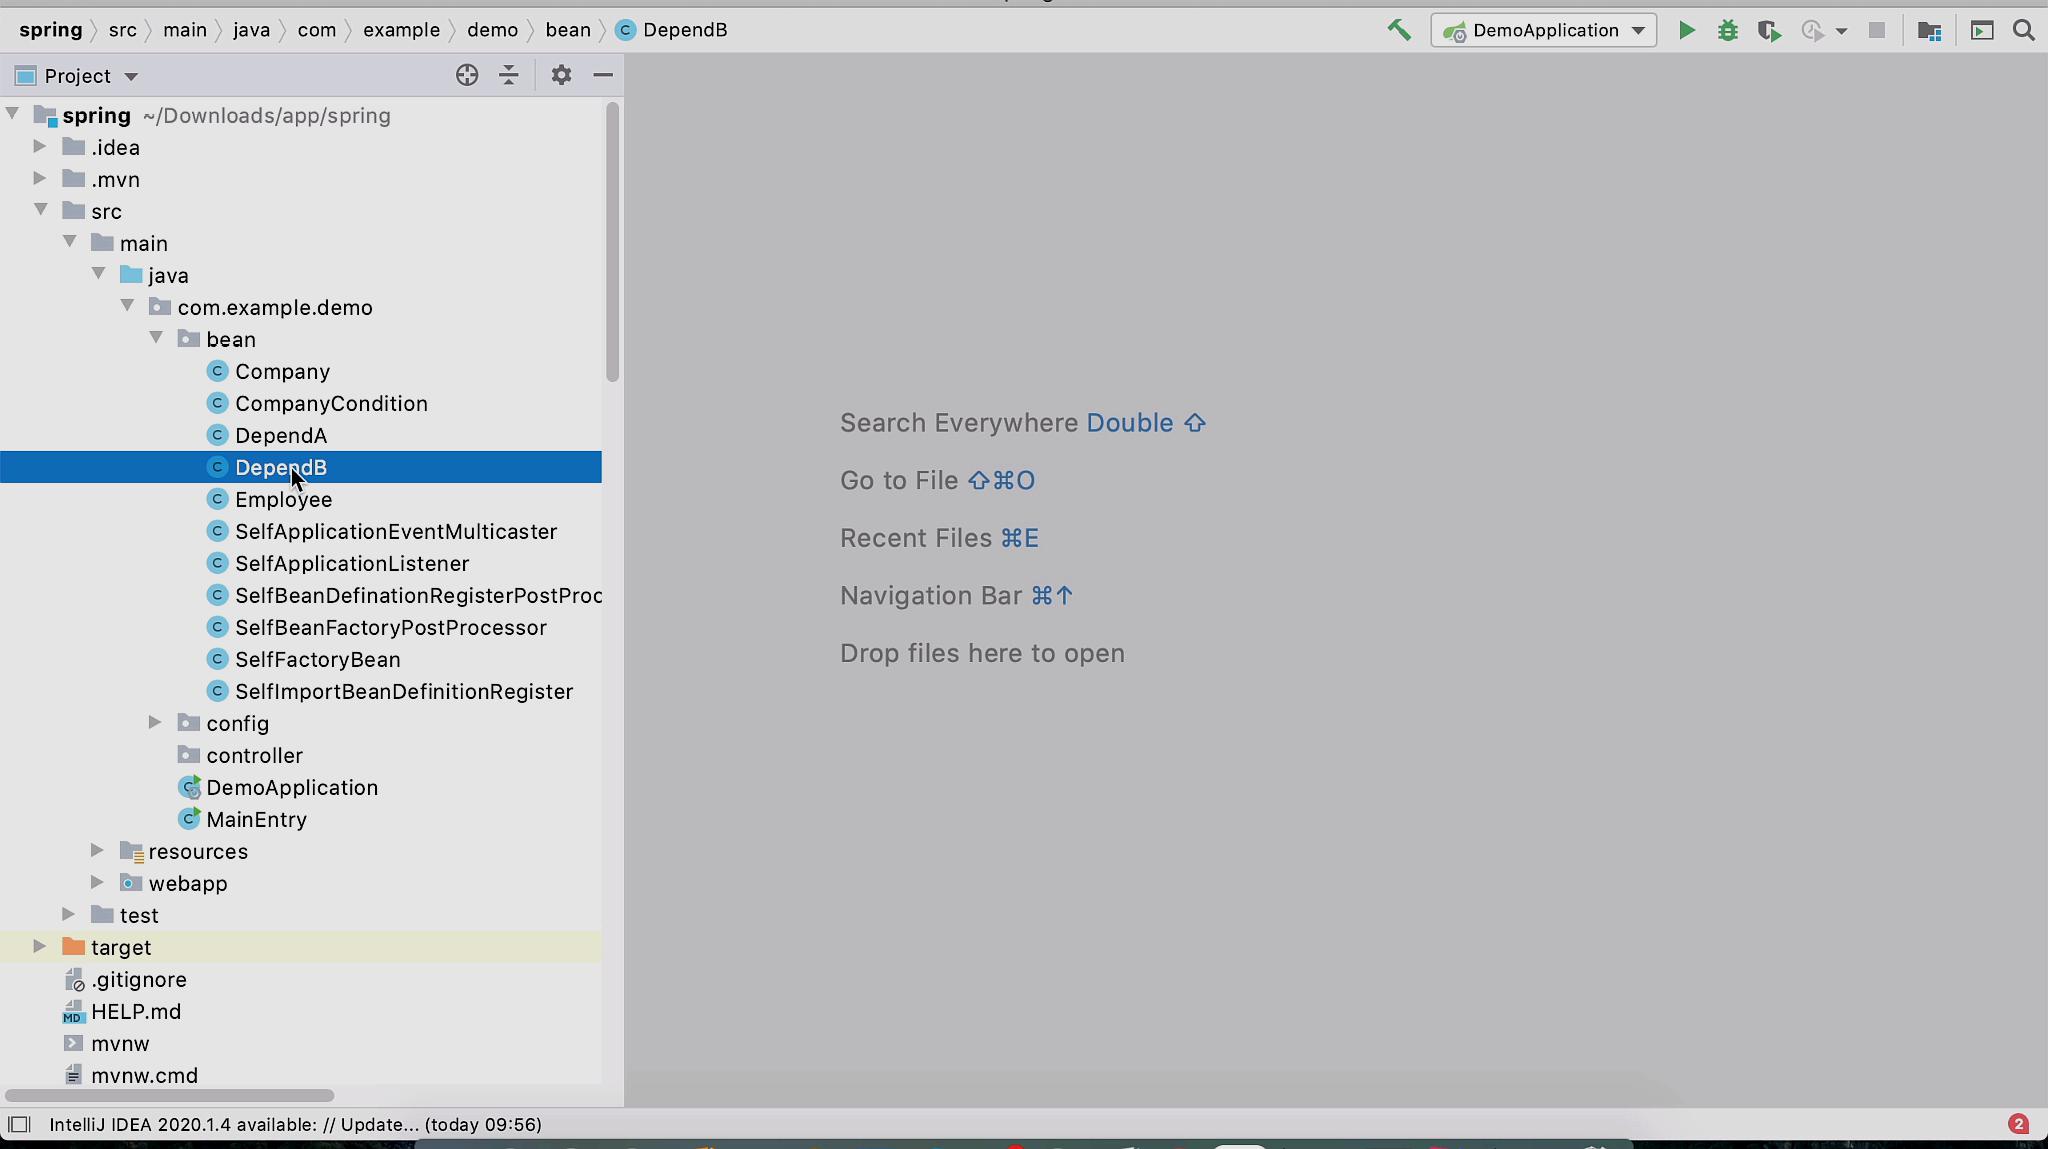Click main in the navigation breadcrumb
This screenshot has height=1149, width=2048.
point(185,30)
